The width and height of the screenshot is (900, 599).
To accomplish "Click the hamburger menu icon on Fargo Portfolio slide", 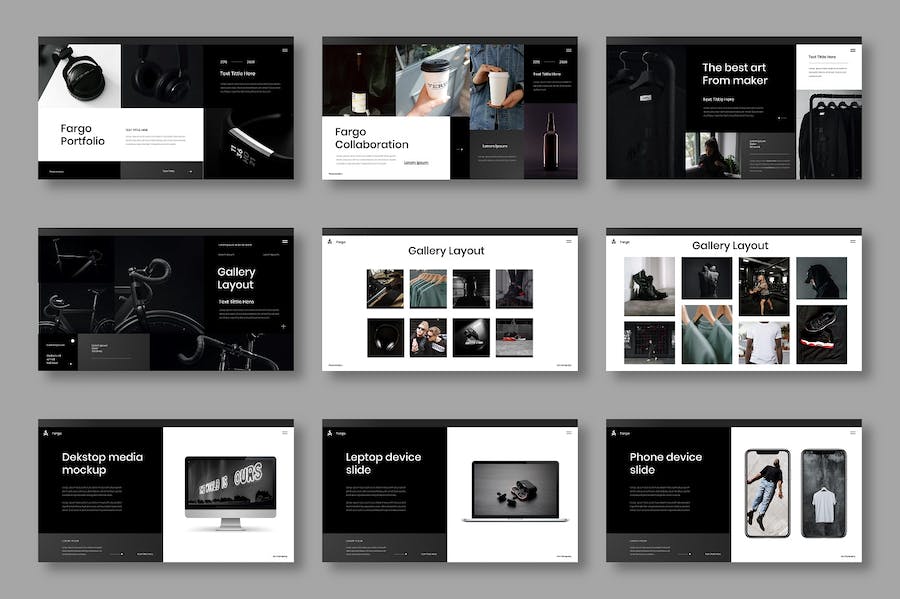I will [283, 52].
